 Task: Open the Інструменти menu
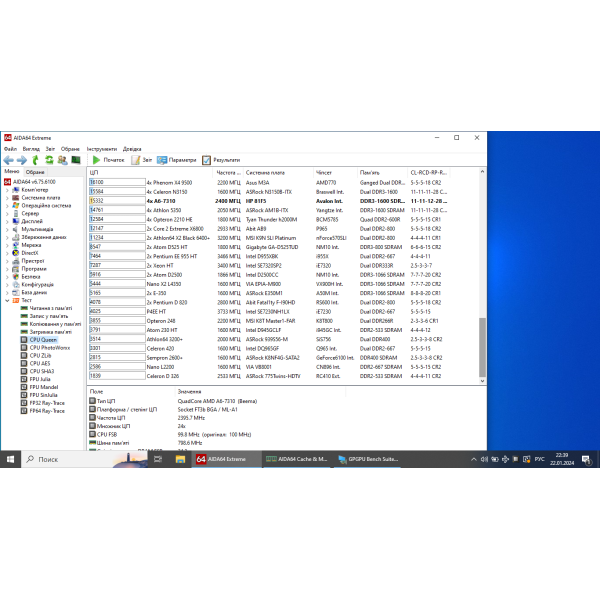[x=102, y=149]
